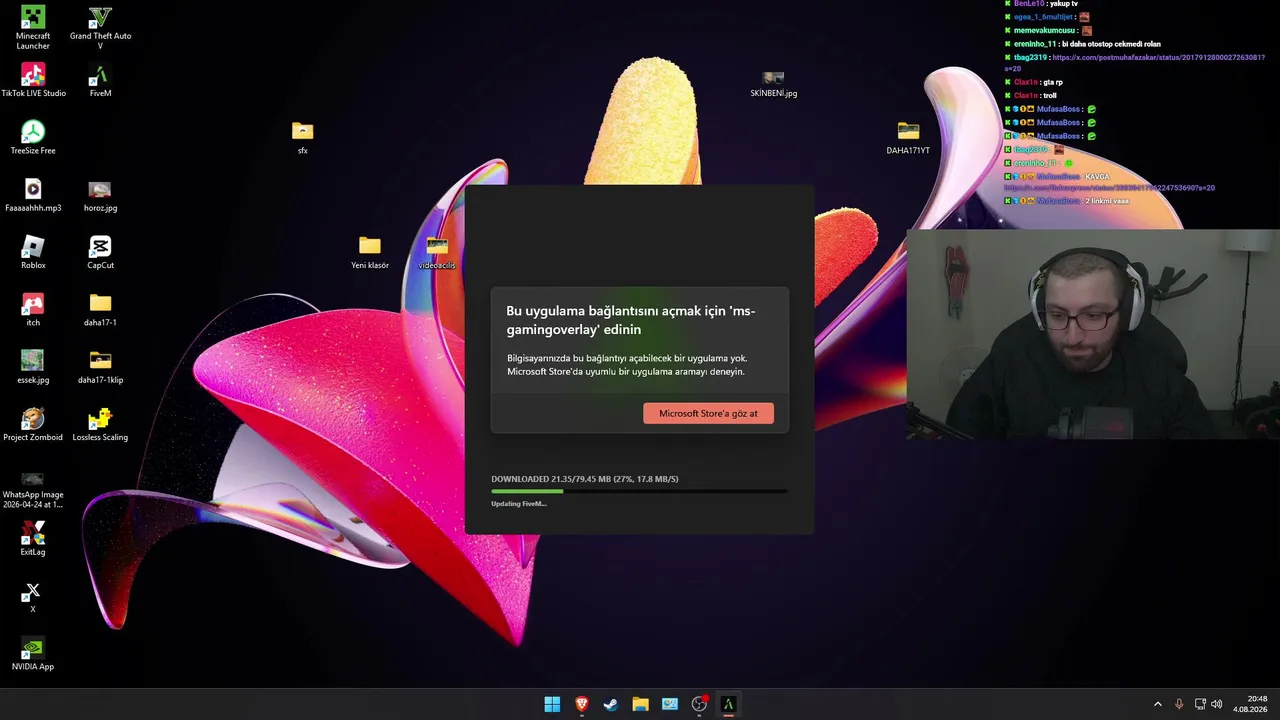The height and width of the screenshot is (720, 1280).
Task: Click the webcam overlay feed
Action: pos(1093,335)
